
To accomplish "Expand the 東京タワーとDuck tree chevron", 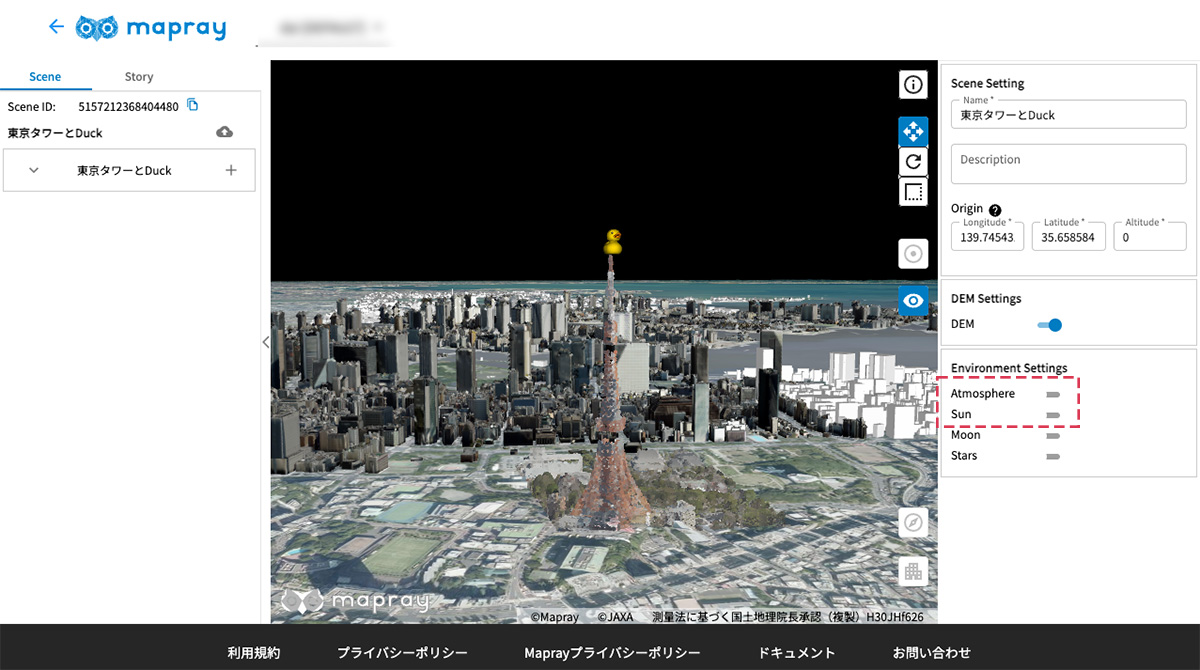I will click(x=34, y=171).
